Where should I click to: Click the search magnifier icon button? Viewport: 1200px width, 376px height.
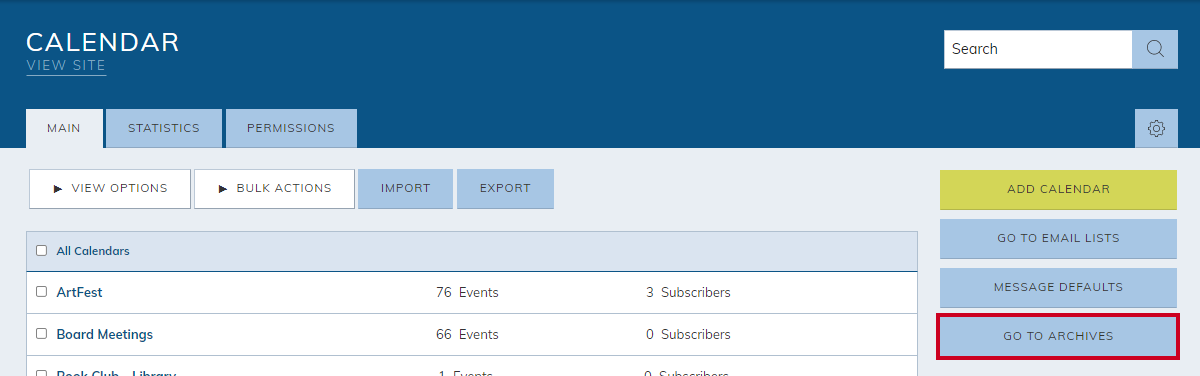coord(1155,49)
